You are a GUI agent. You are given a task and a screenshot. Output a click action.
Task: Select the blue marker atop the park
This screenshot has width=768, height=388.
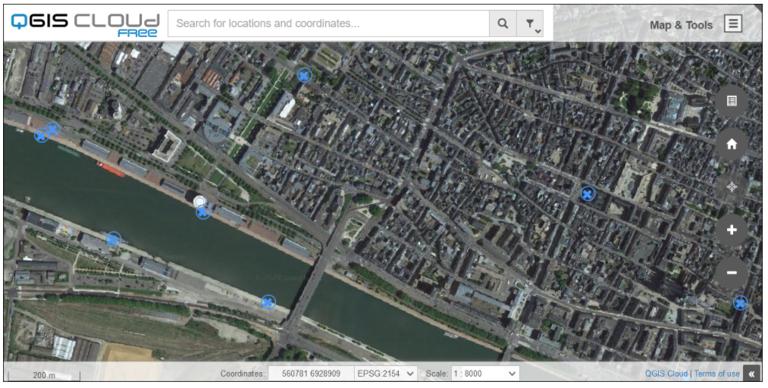coord(304,75)
